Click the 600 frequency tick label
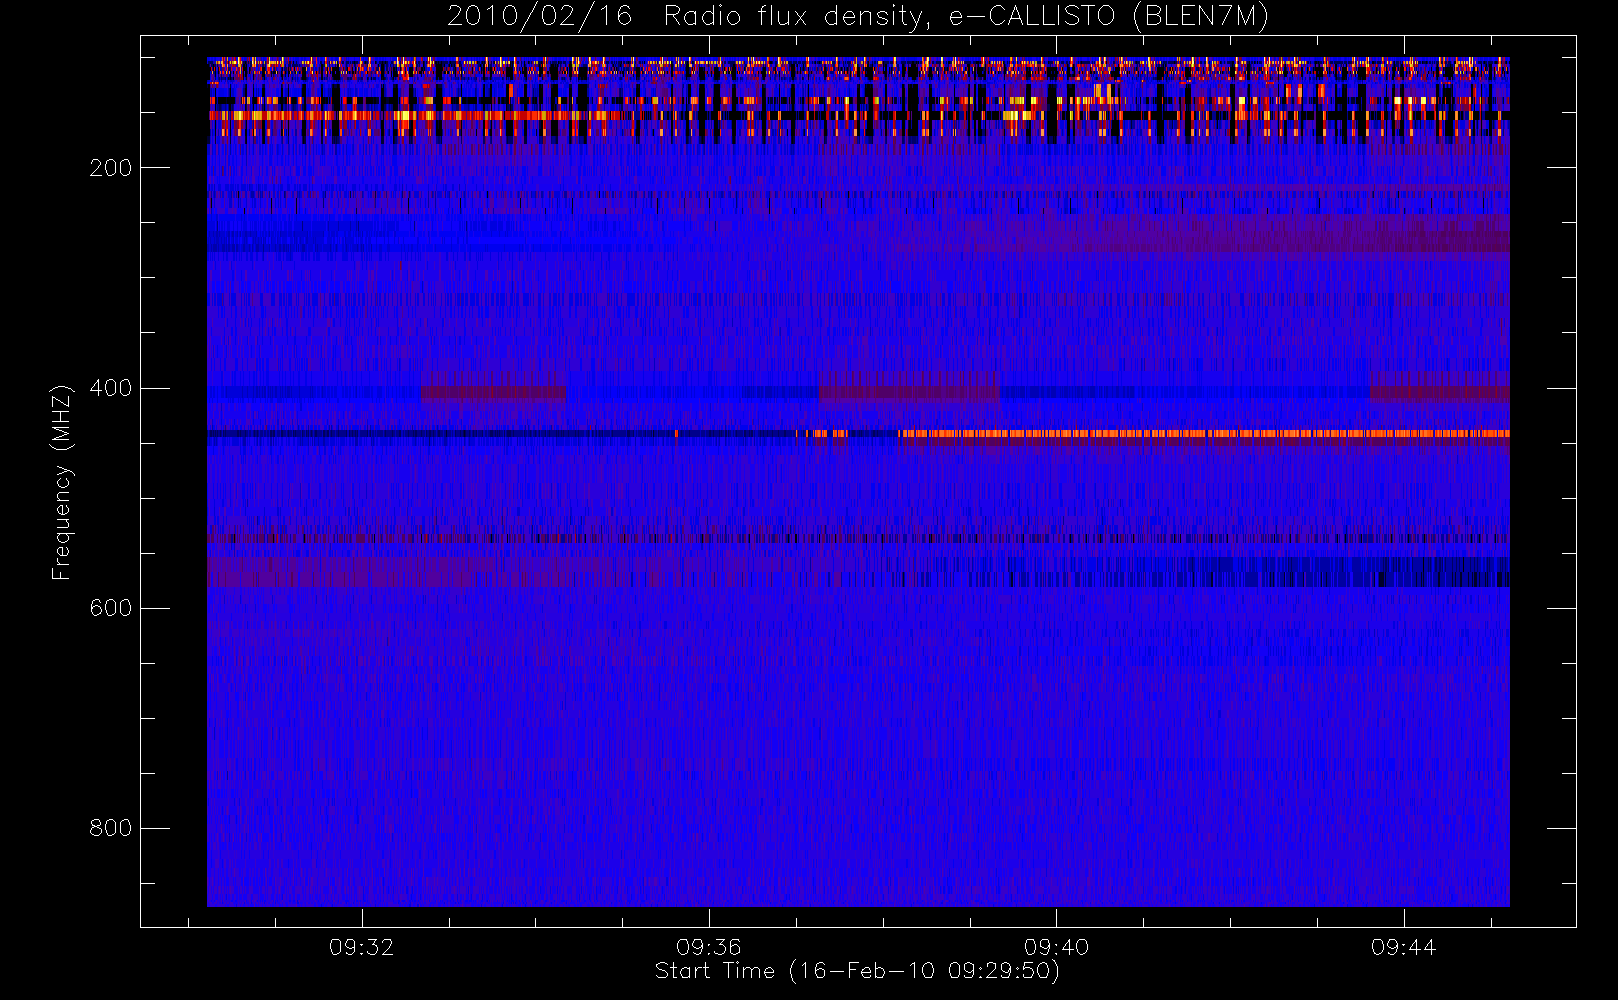Image resolution: width=1618 pixels, height=1000 pixels. (111, 608)
